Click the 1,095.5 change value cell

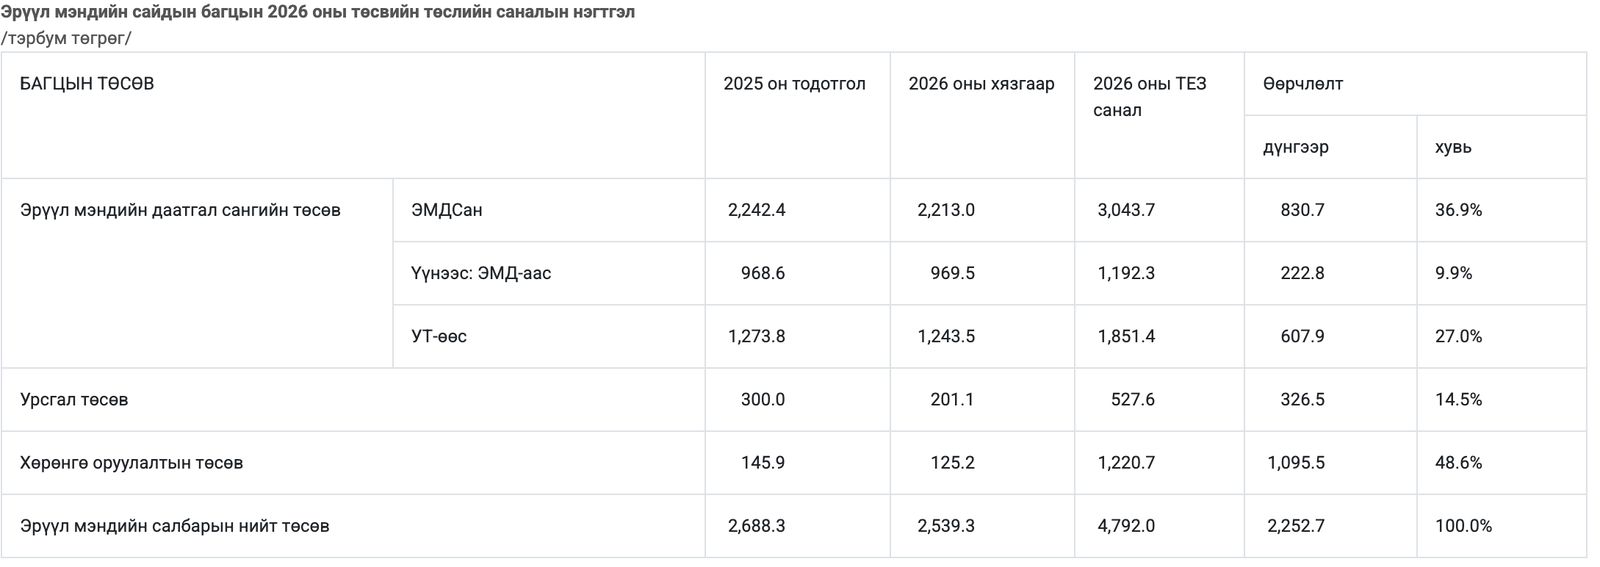coord(1295,463)
